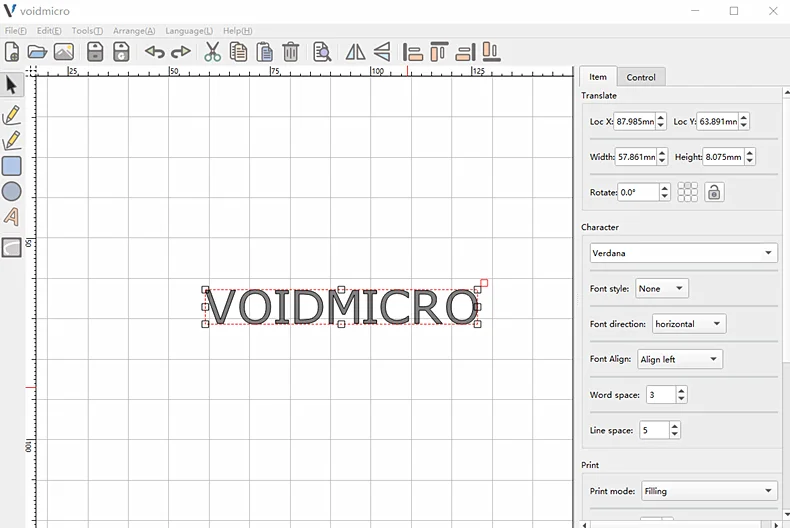This screenshot has height=528, width=790.
Task: Select the text A tool
Action: point(12,217)
